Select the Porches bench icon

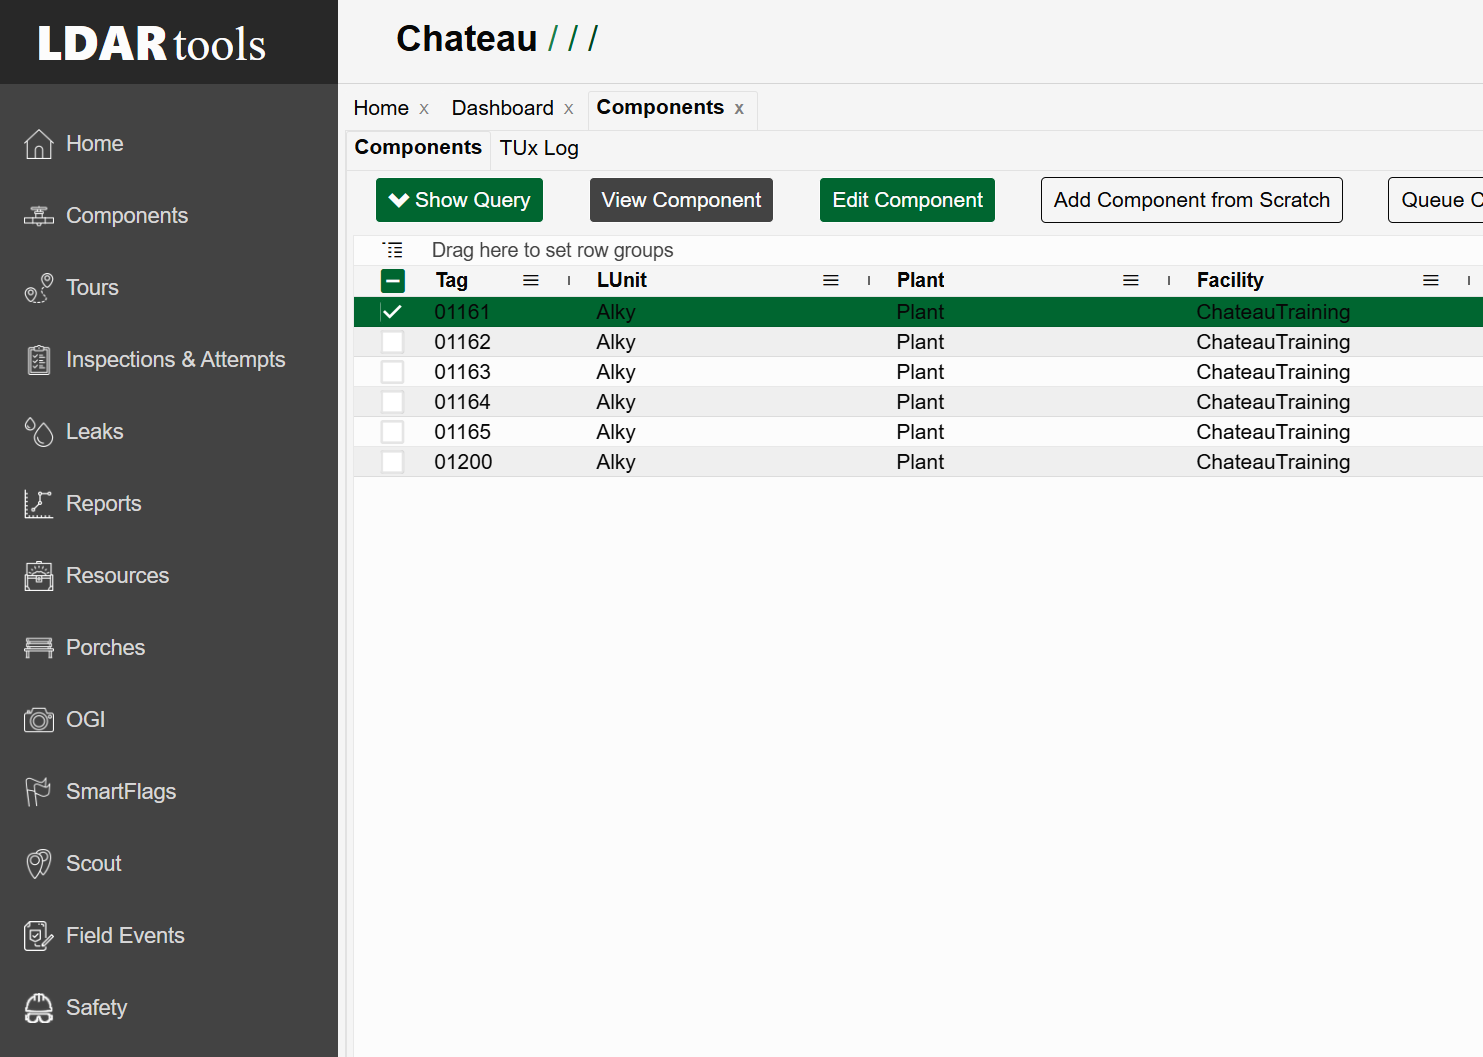(x=38, y=648)
